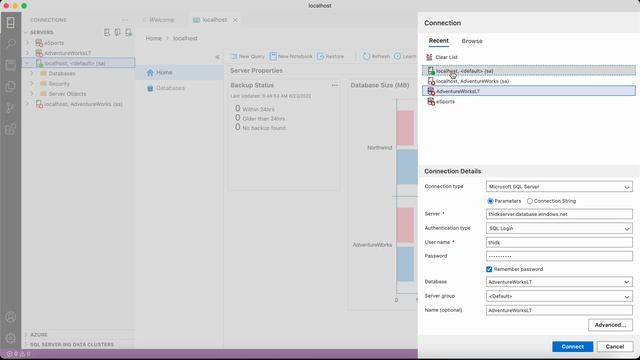Select Databases in dashboard navigation

[x=170, y=88]
